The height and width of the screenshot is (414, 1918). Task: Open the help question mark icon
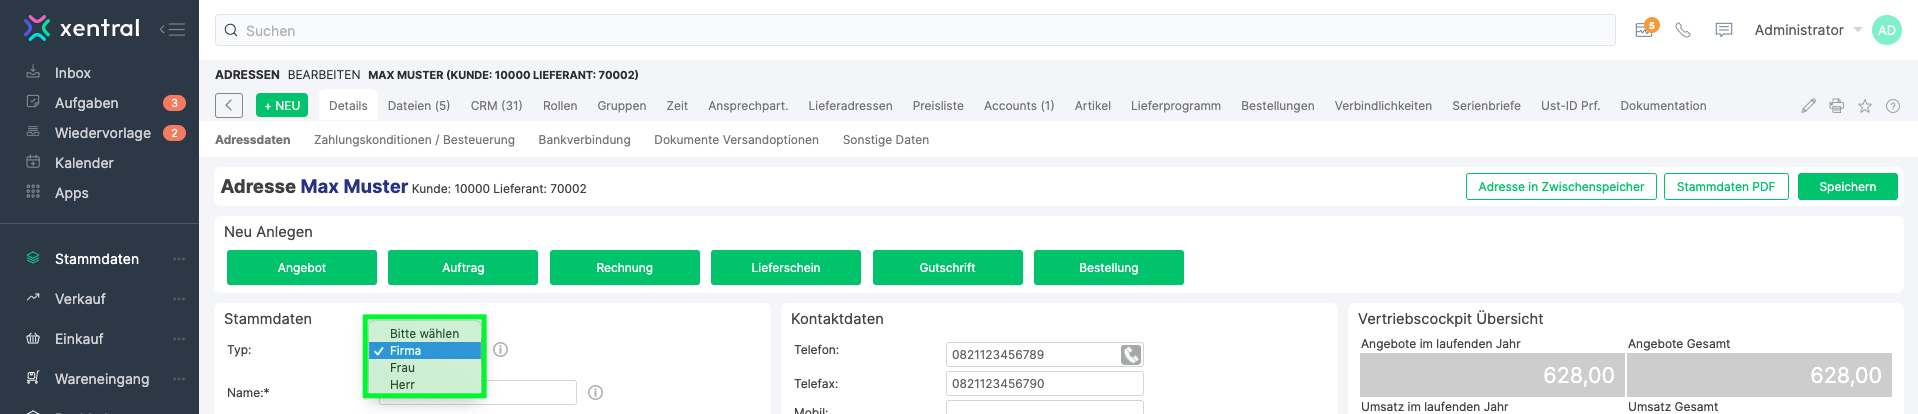click(1892, 106)
